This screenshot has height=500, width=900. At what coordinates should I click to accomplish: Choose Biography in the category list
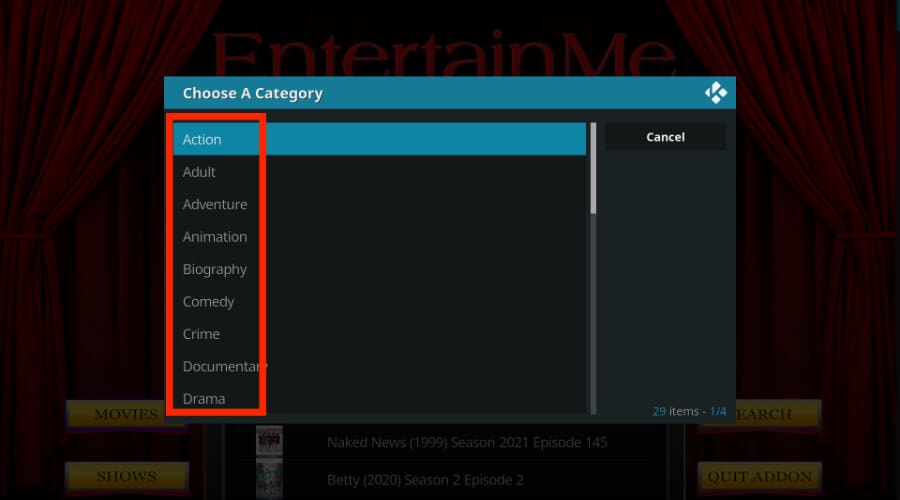pyautogui.click(x=379, y=269)
